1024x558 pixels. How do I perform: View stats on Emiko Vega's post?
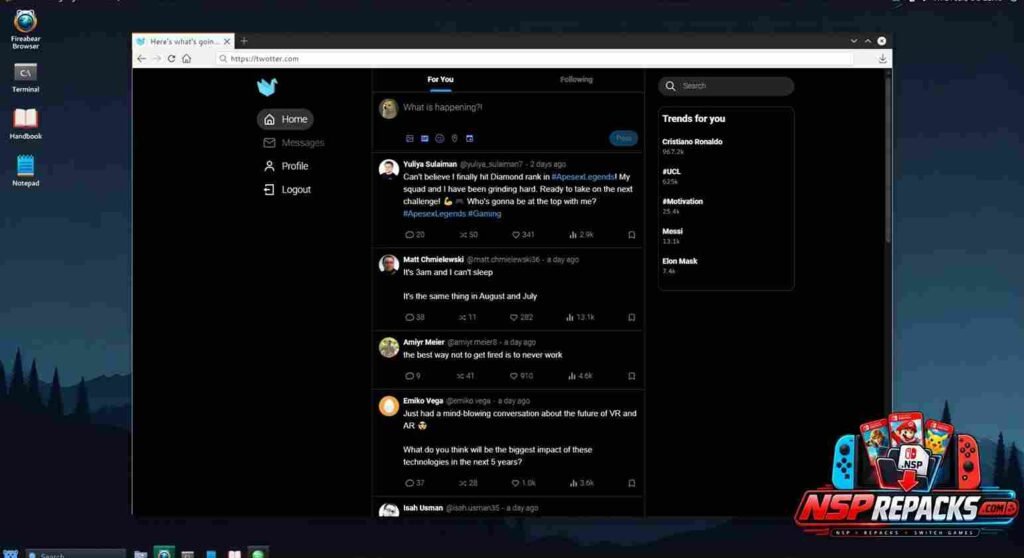pos(581,484)
